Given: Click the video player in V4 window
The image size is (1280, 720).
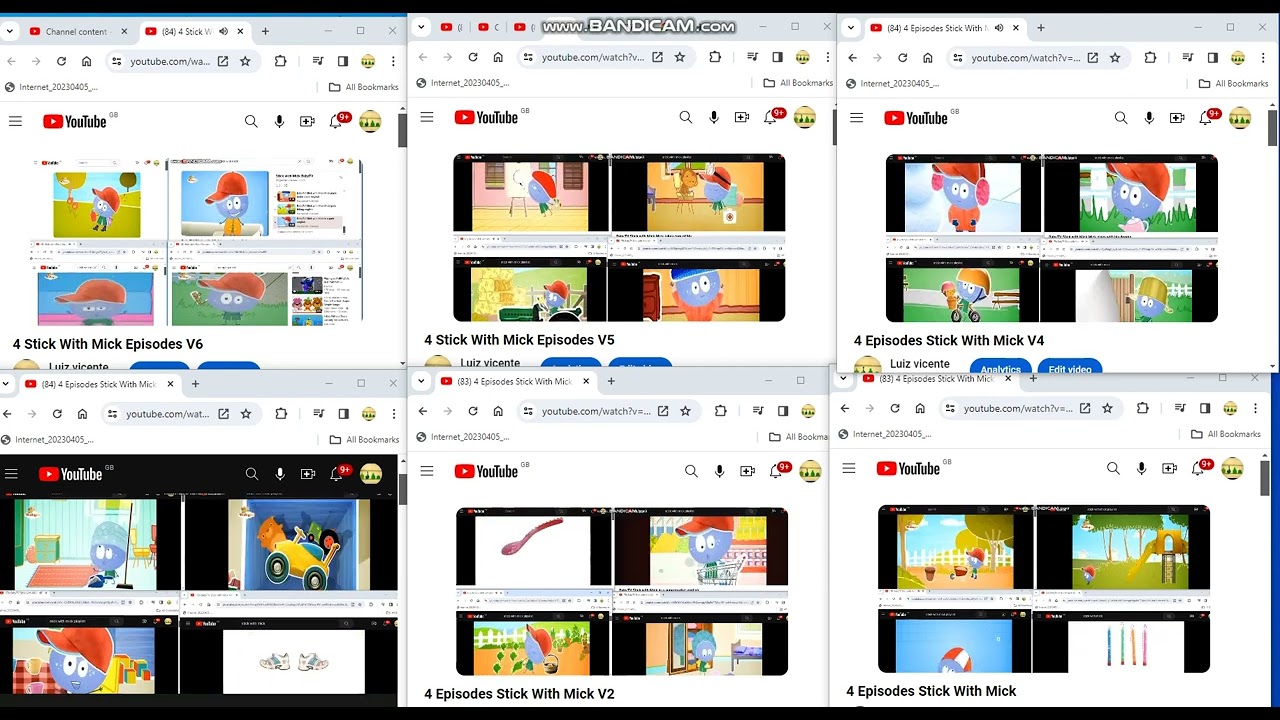Looking at the screenshot, I should [x=1052, y=238].
